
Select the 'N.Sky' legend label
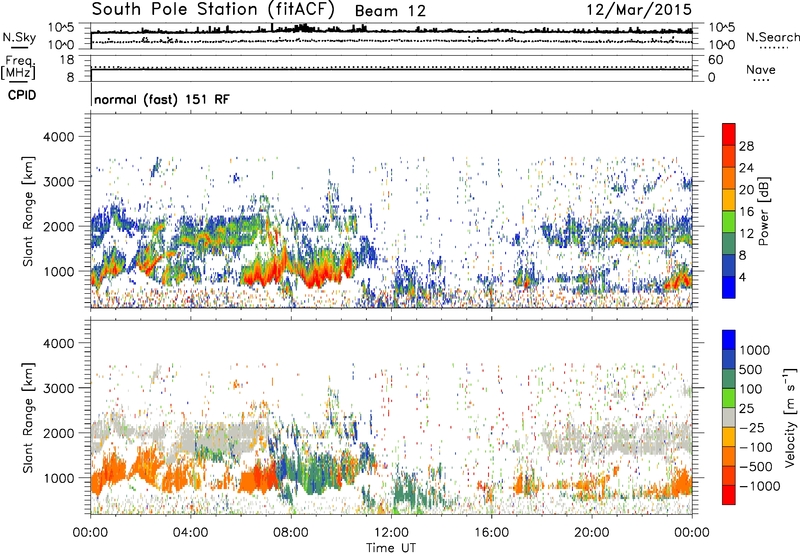(19, 37)
